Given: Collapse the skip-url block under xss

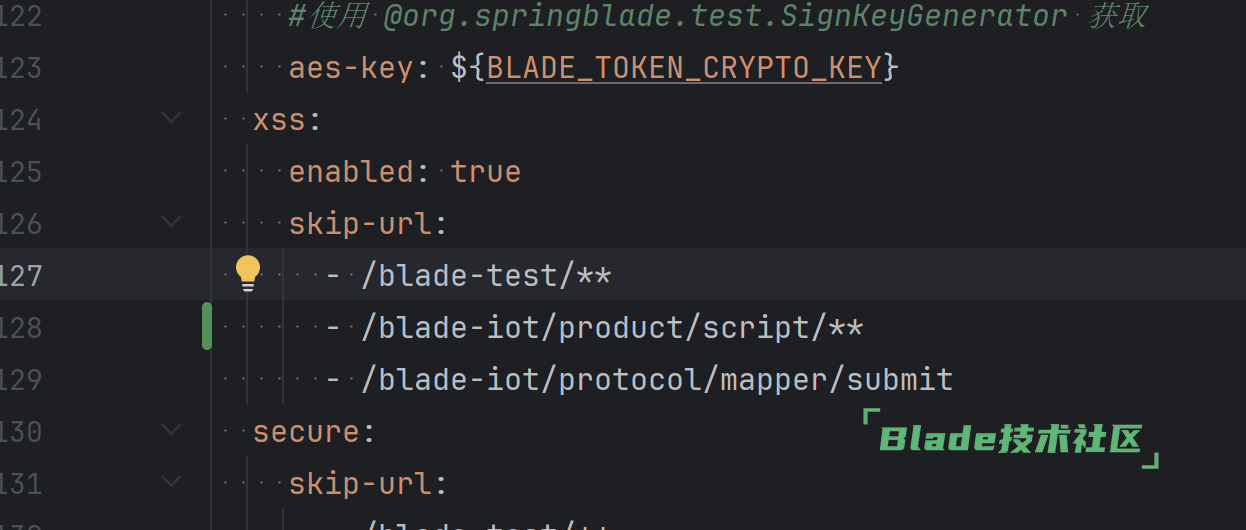Looking at the screenshot, I should (x=172, y=222).
